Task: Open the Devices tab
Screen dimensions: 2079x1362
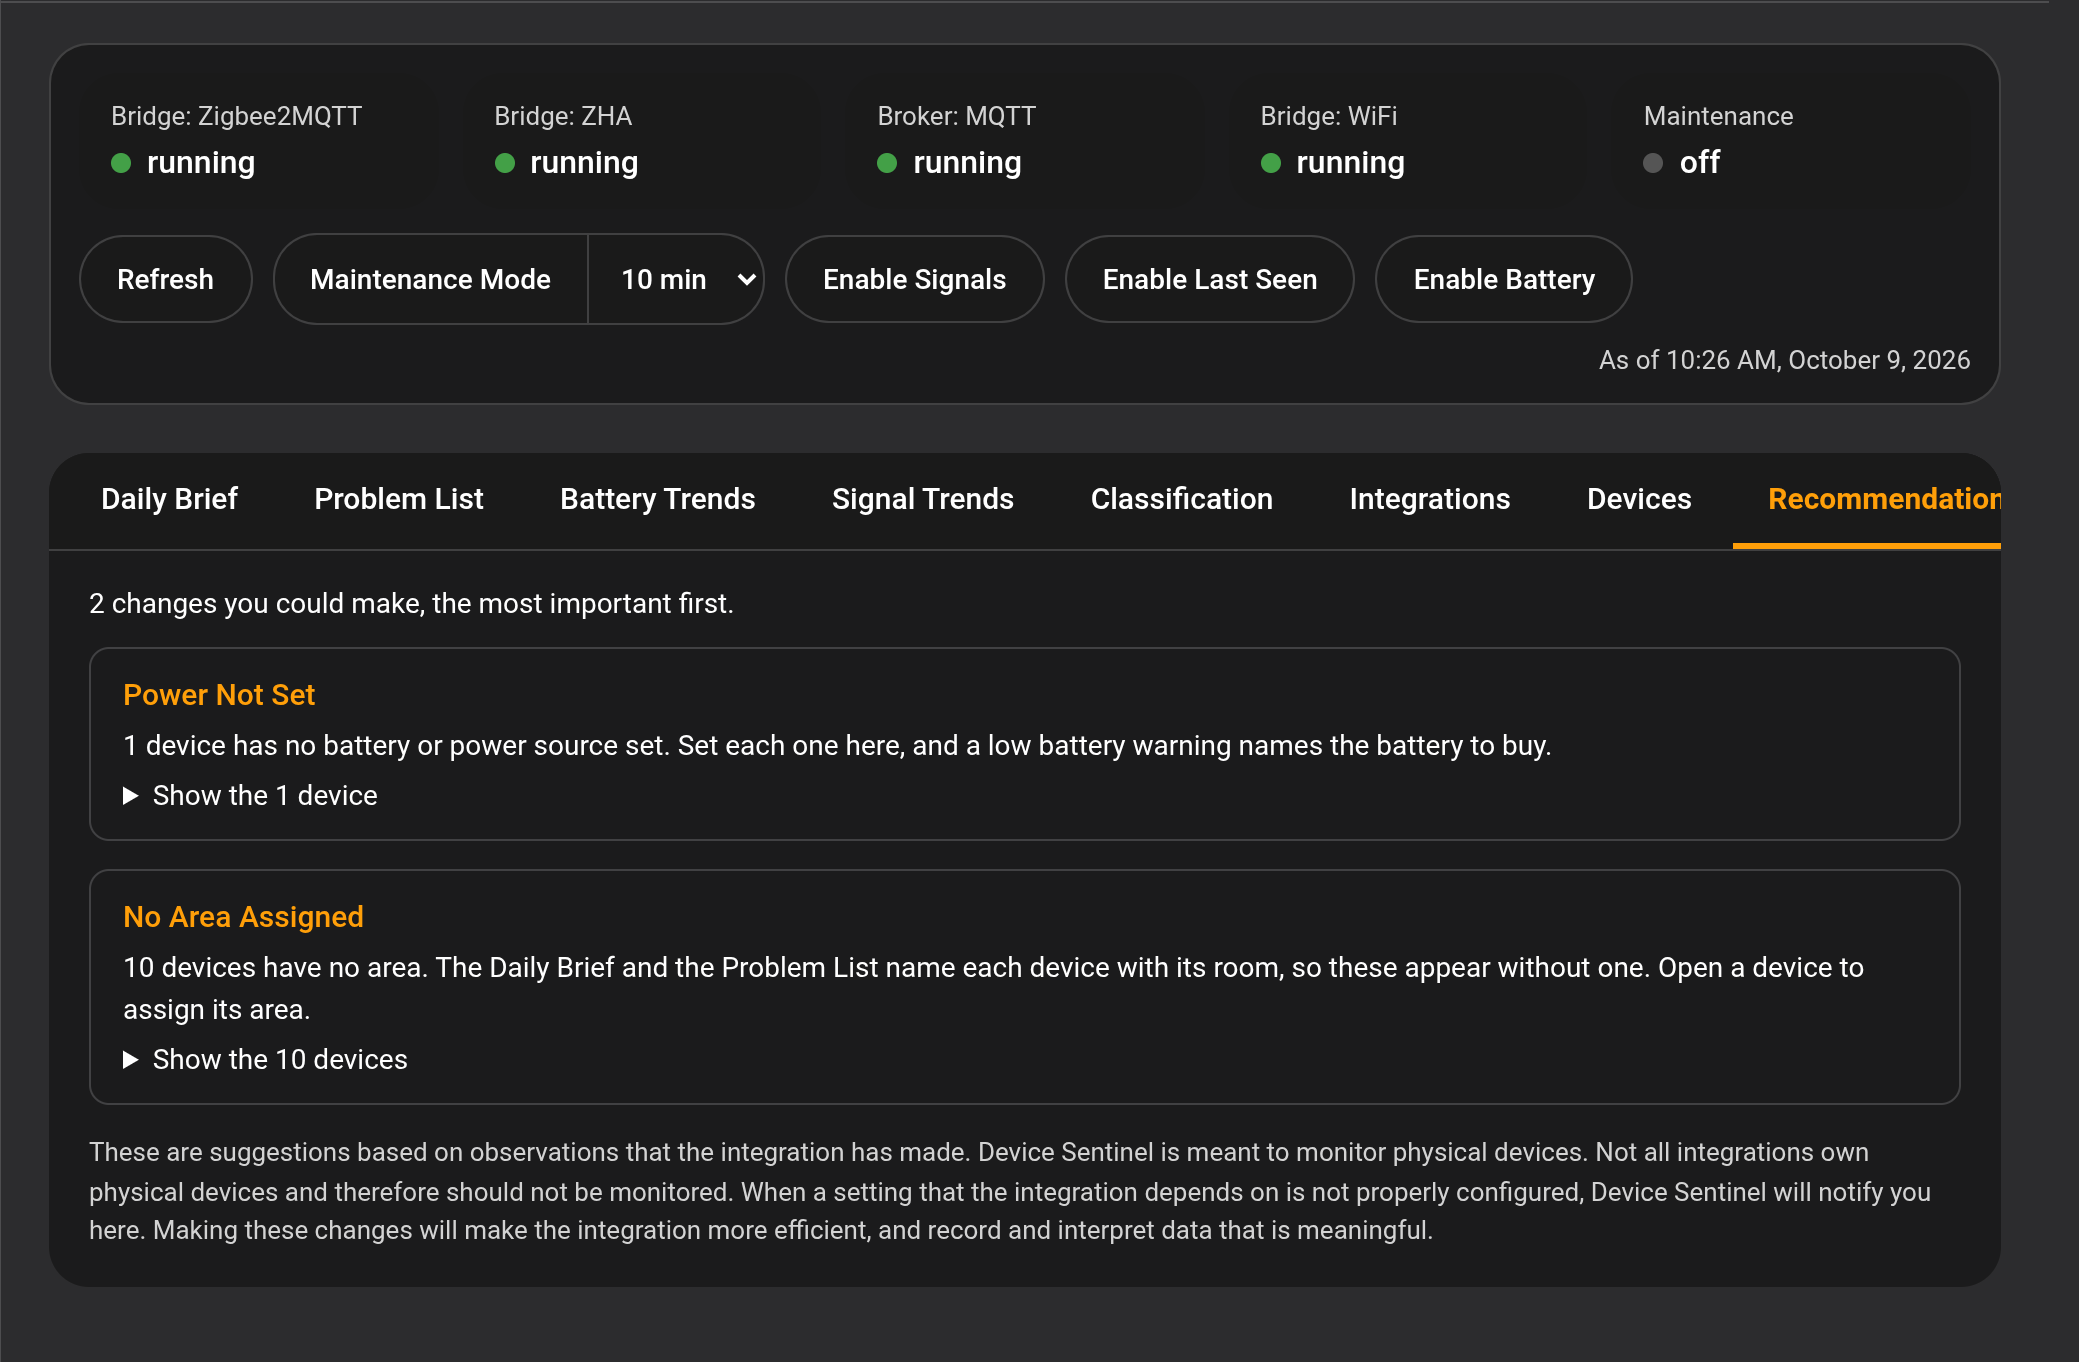Action: coord(1639,499)
